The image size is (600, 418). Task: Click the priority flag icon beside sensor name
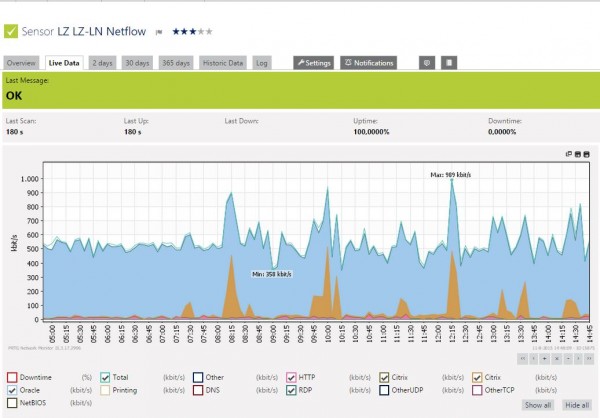[x=158, y=32]
